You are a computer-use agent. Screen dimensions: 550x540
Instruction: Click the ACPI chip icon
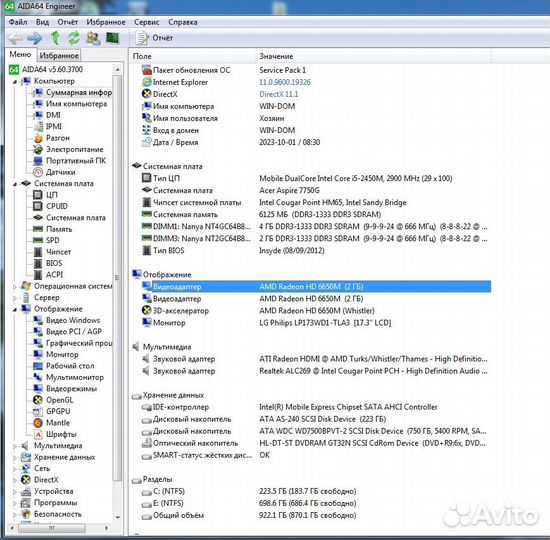click(x=38, y=274)
